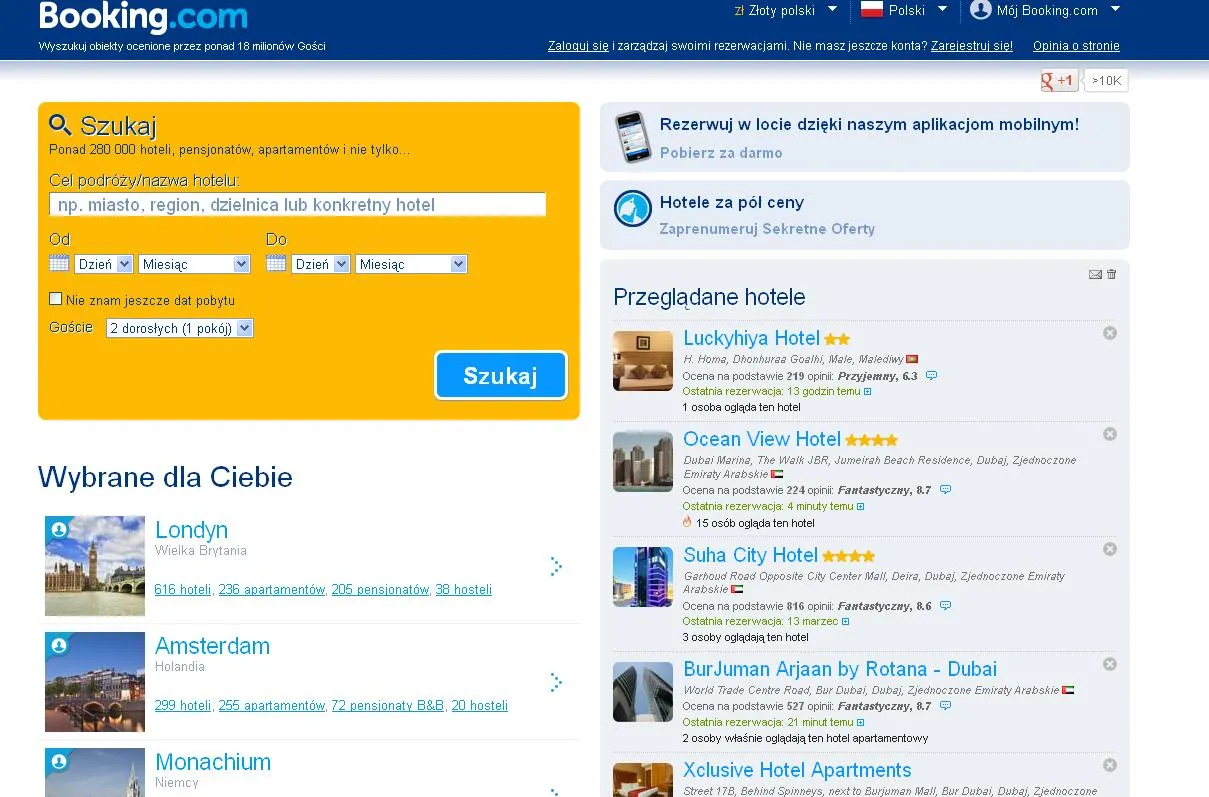Click the mobile phone app icon
The image size is (1209, 797).
click(x=632, y=137)
